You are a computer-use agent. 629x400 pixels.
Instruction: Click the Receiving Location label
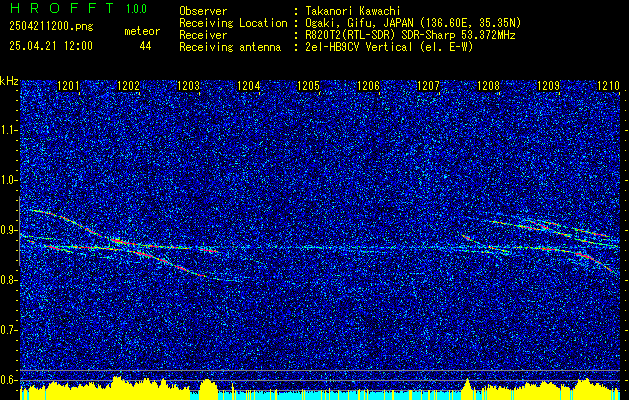pyautogui.click(x=233, y=23)
